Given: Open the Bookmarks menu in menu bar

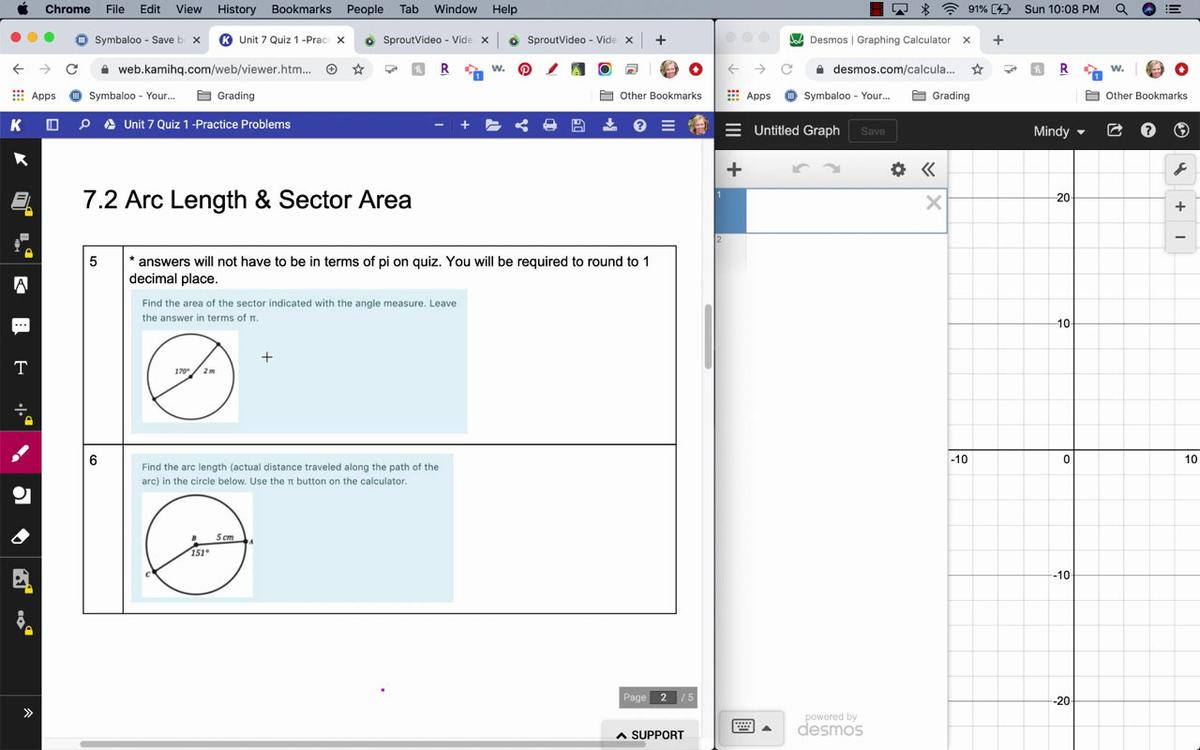Looking at the screenshot, I should [x=301, y=9].
